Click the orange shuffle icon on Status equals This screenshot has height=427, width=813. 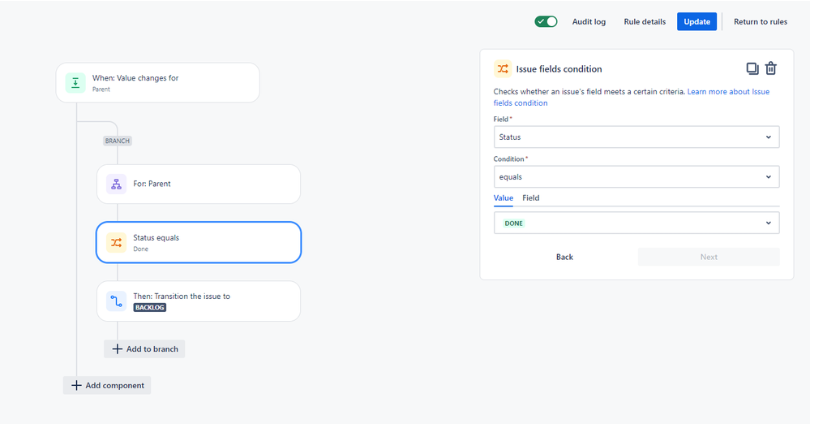click(116, 243)
